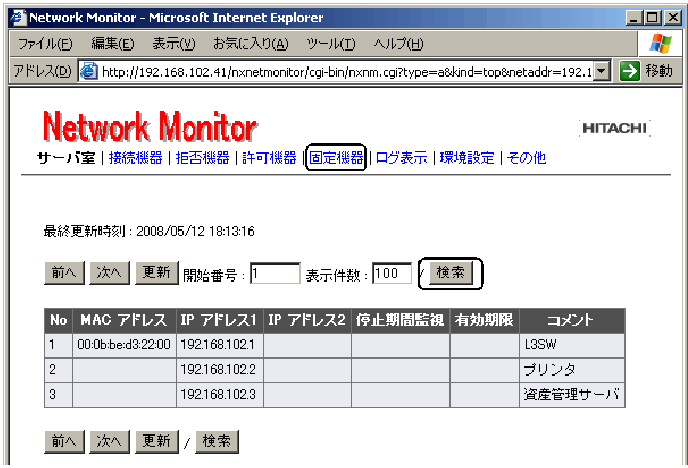Click the Windows flag logo

[661, 43]
